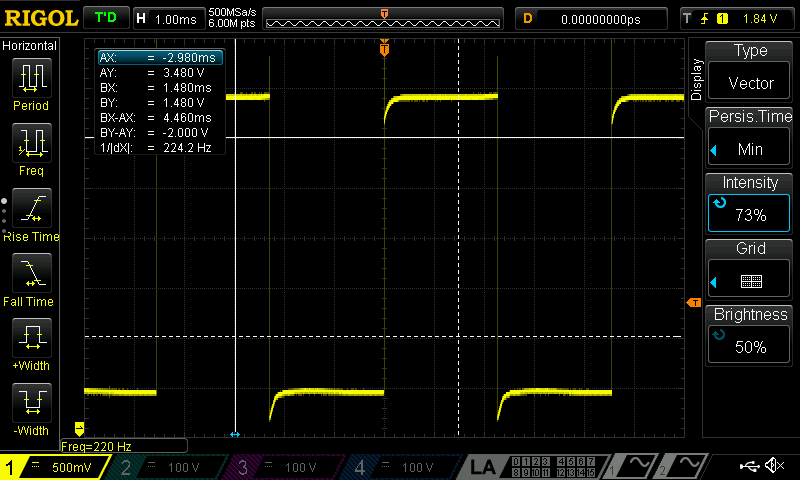Click the trigger channel 1 badge
Screen dimensions: 800x480
pyautogui.click(x=722, y=19)
